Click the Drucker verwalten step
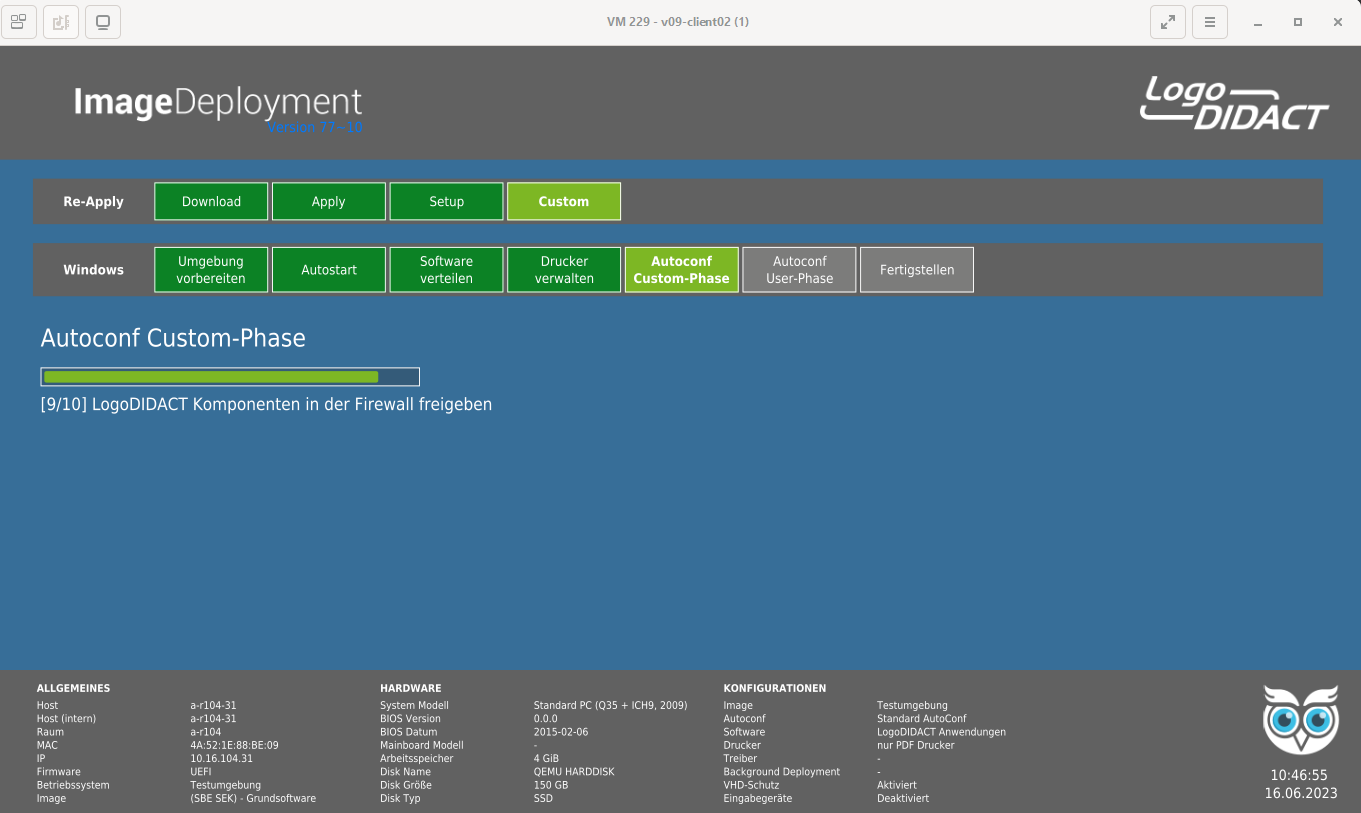 click(x=564, y=270)
